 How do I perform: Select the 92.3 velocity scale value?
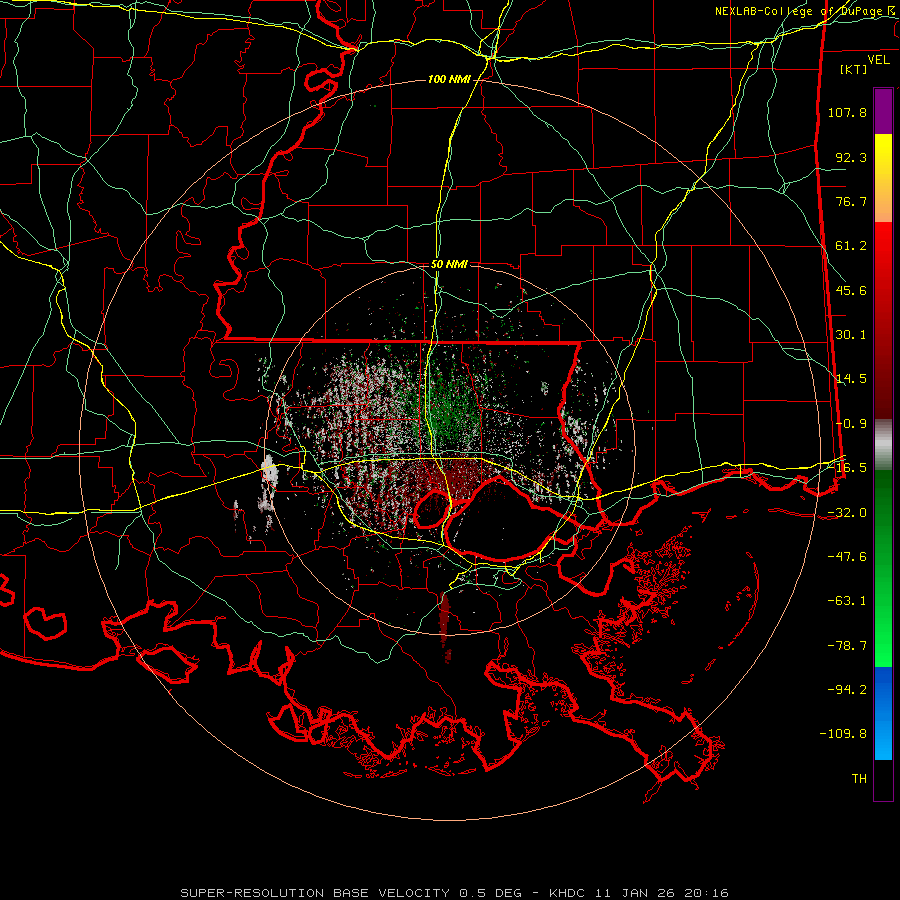[x=851, y=157]
